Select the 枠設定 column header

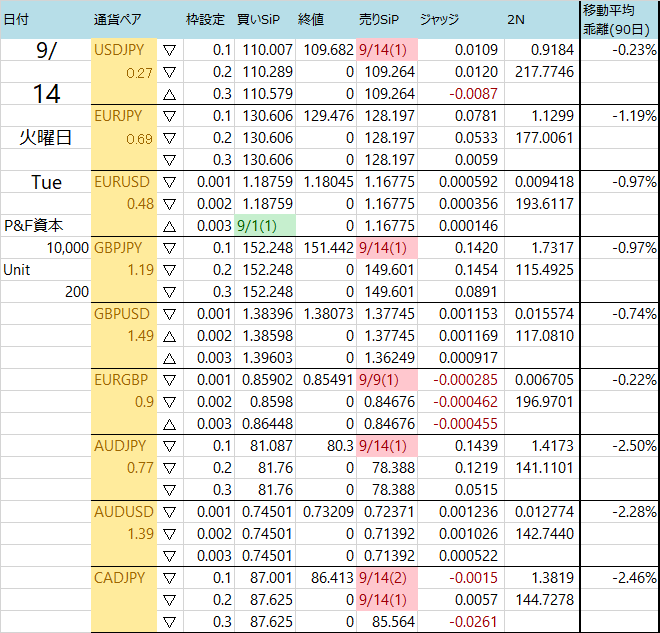point(205,19)
